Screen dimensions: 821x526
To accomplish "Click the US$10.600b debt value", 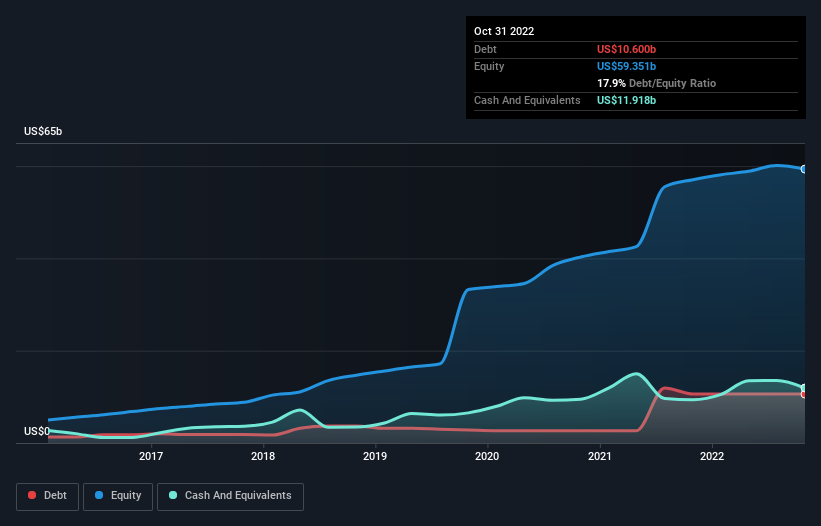I will (x=626, y=49).
